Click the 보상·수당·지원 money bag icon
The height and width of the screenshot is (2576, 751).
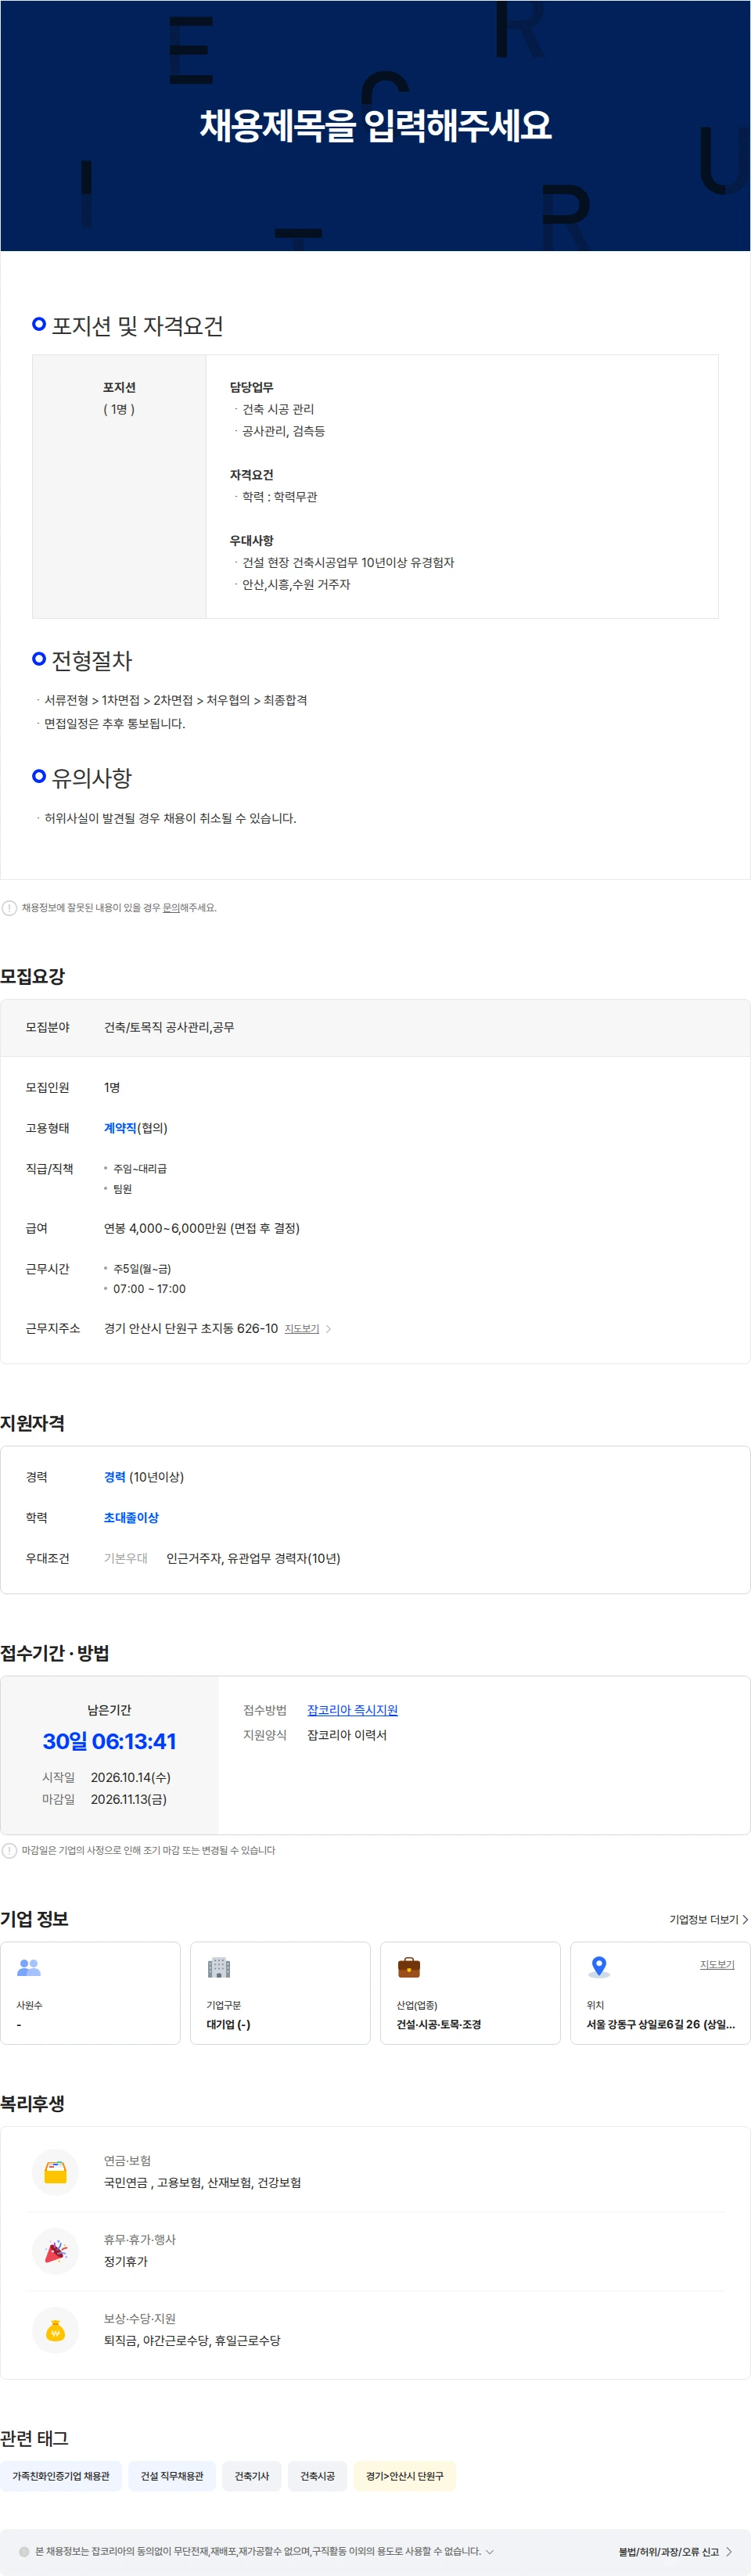click(x=56, y=2330)
